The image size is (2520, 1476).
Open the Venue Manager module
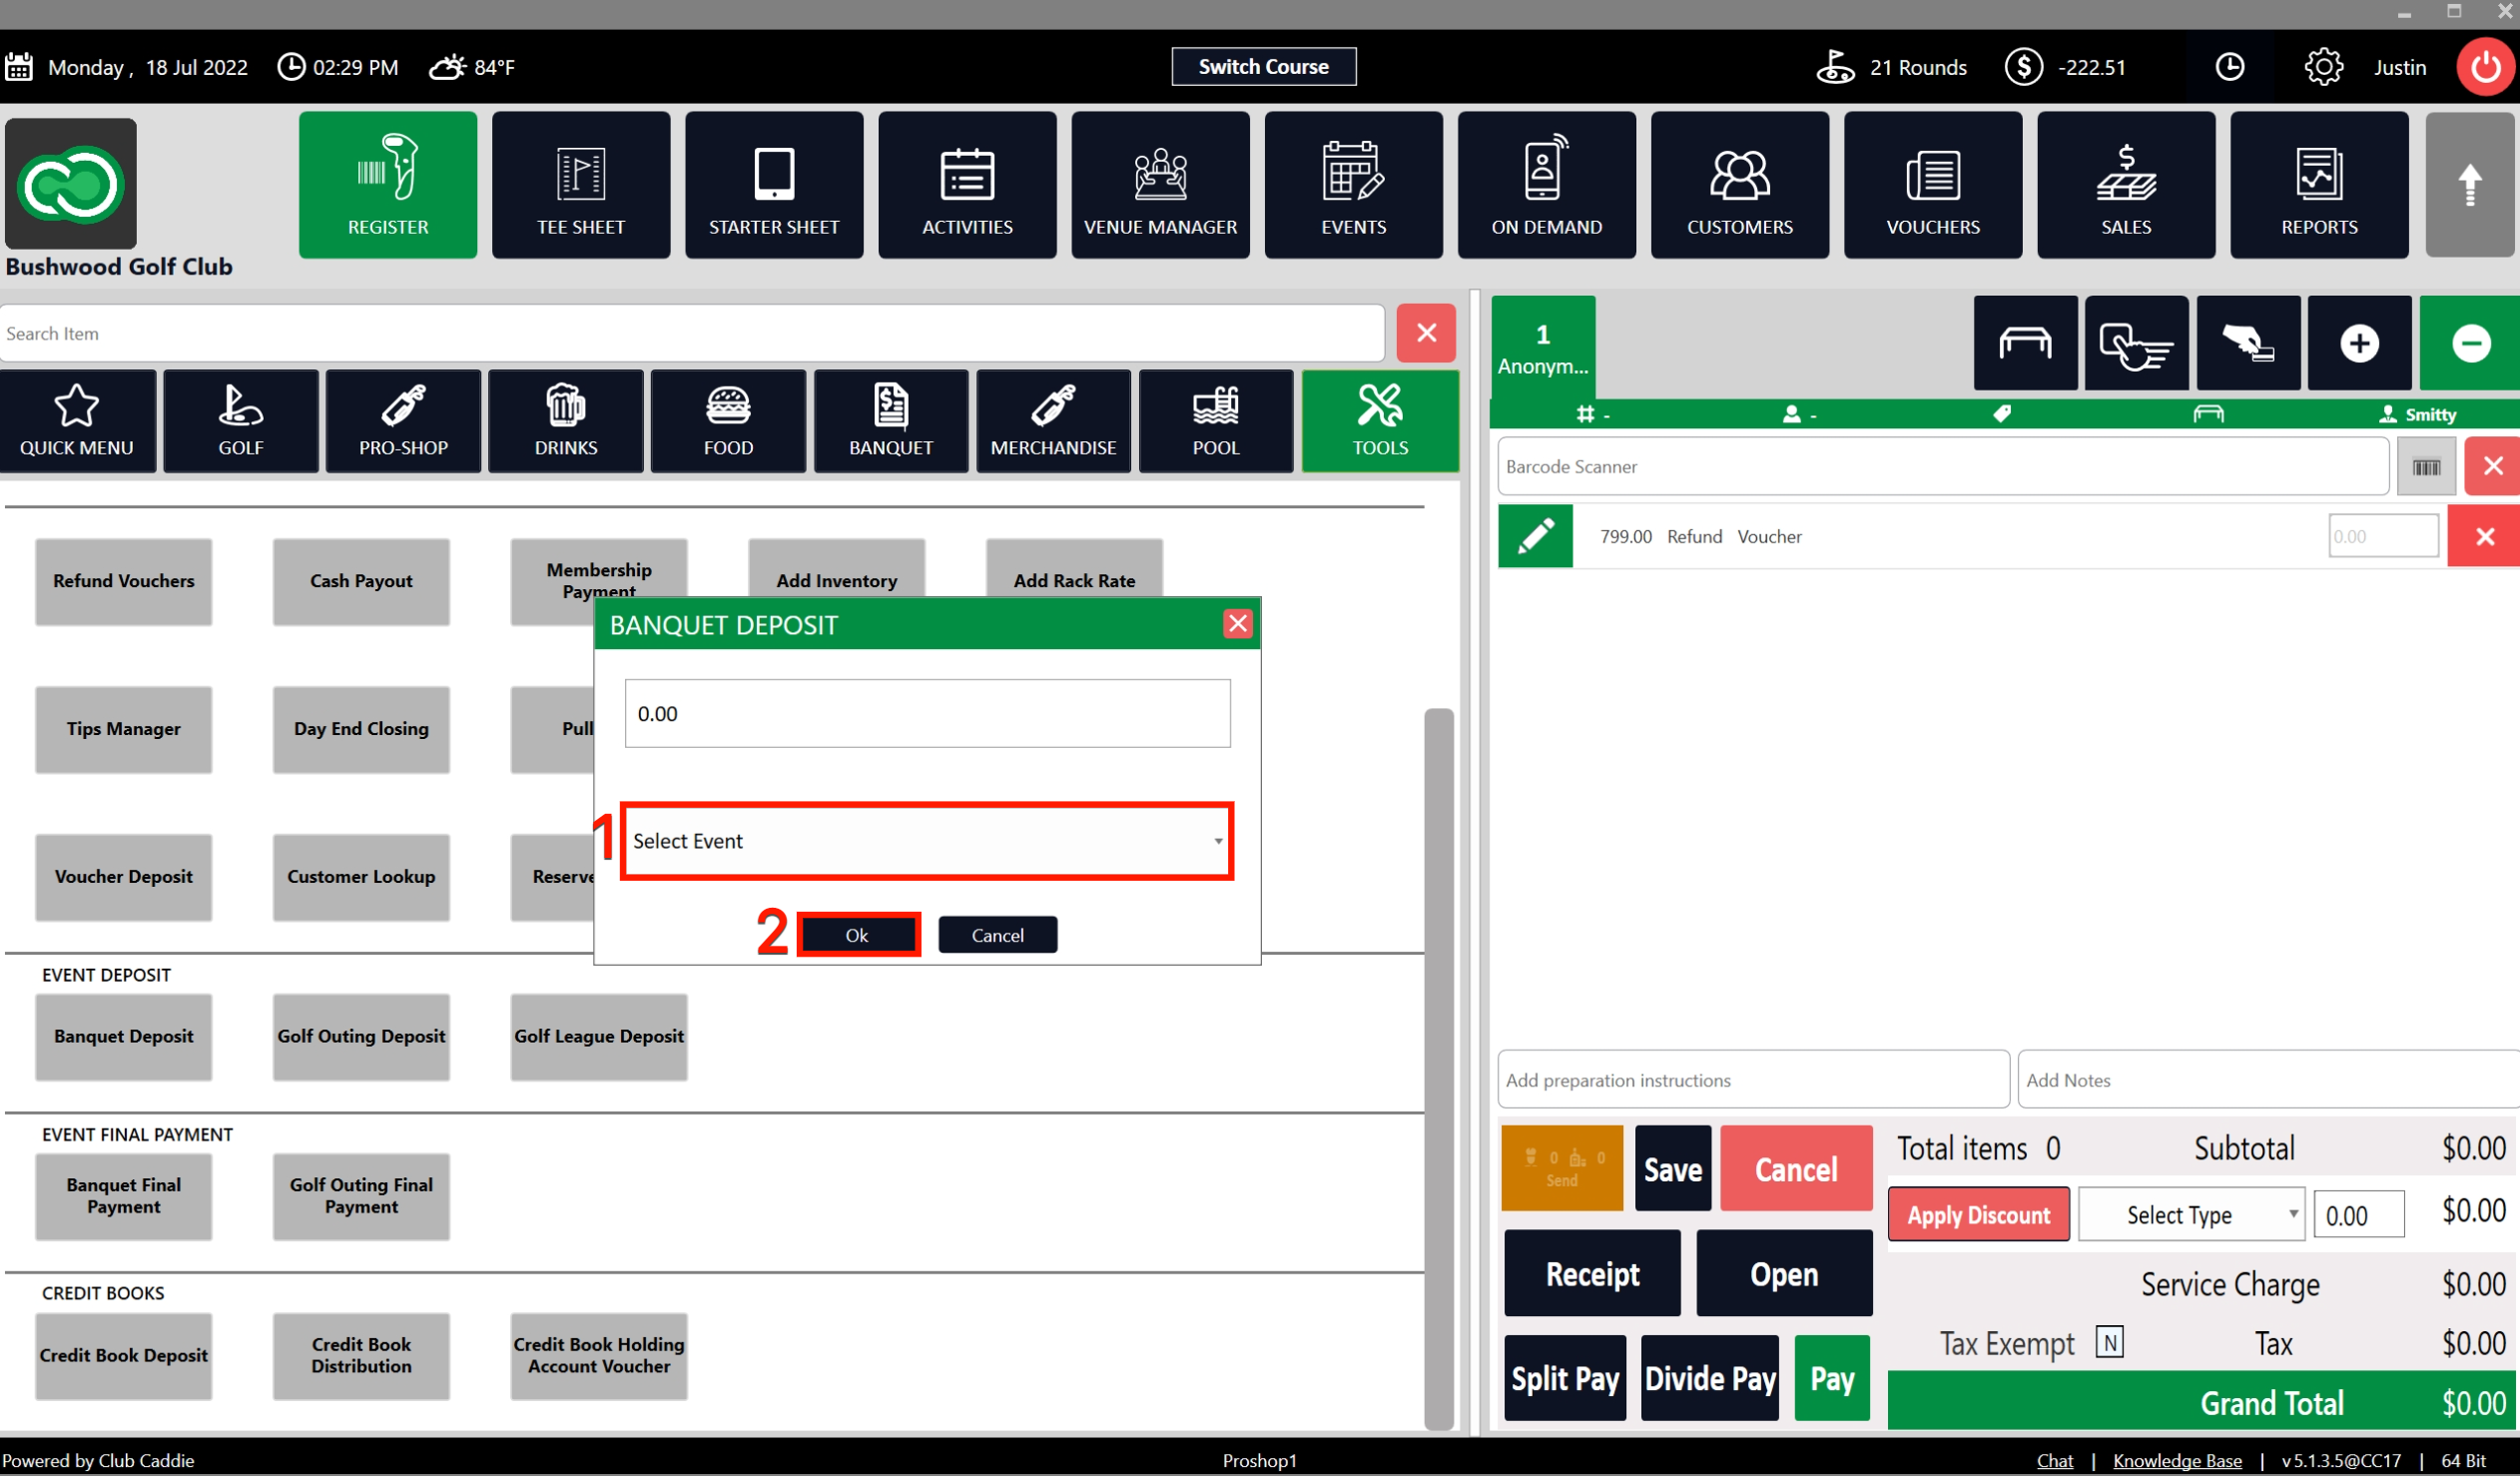pos(1160,185)
